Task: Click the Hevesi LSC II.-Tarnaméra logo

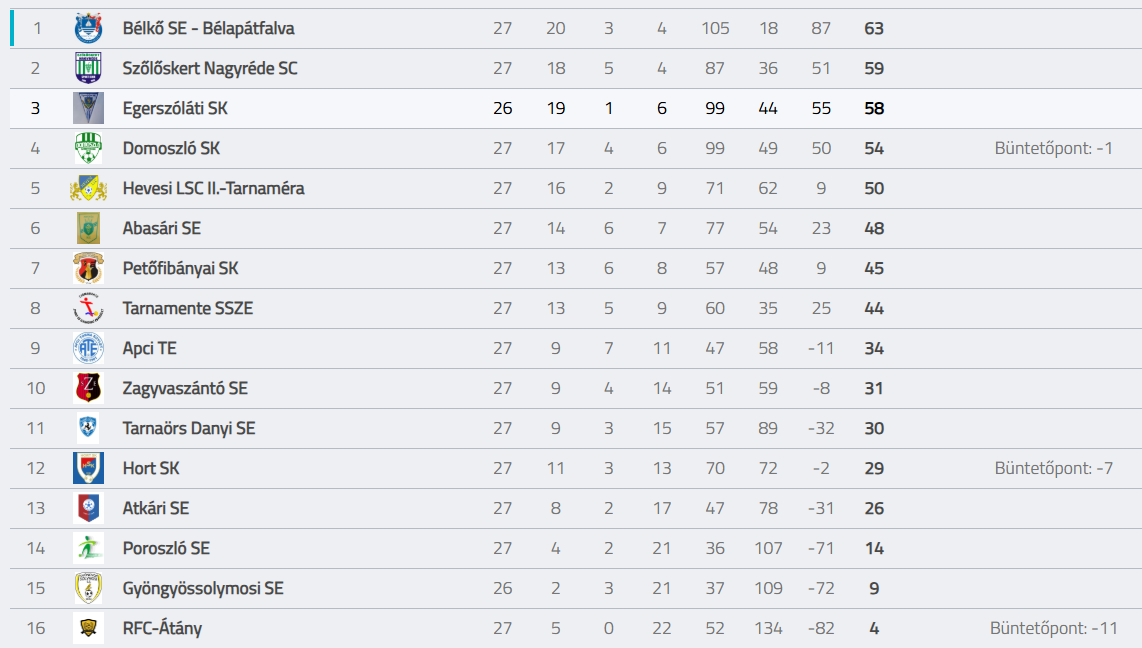Action: point(88,188)
